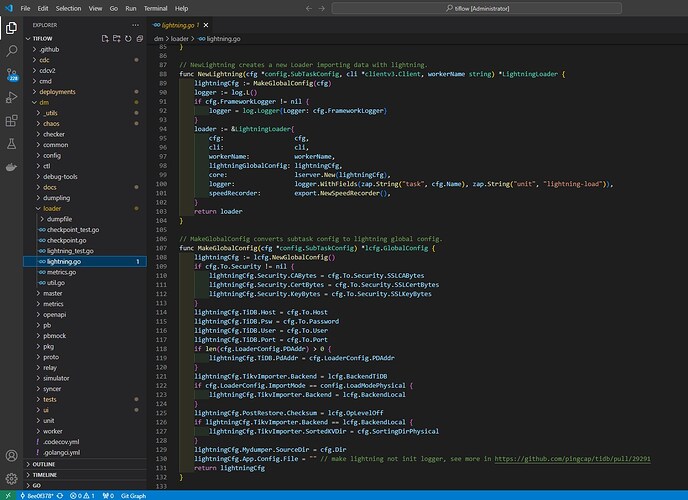Expand the GO section
Screen dimensions: 688x500
(36, 486)
